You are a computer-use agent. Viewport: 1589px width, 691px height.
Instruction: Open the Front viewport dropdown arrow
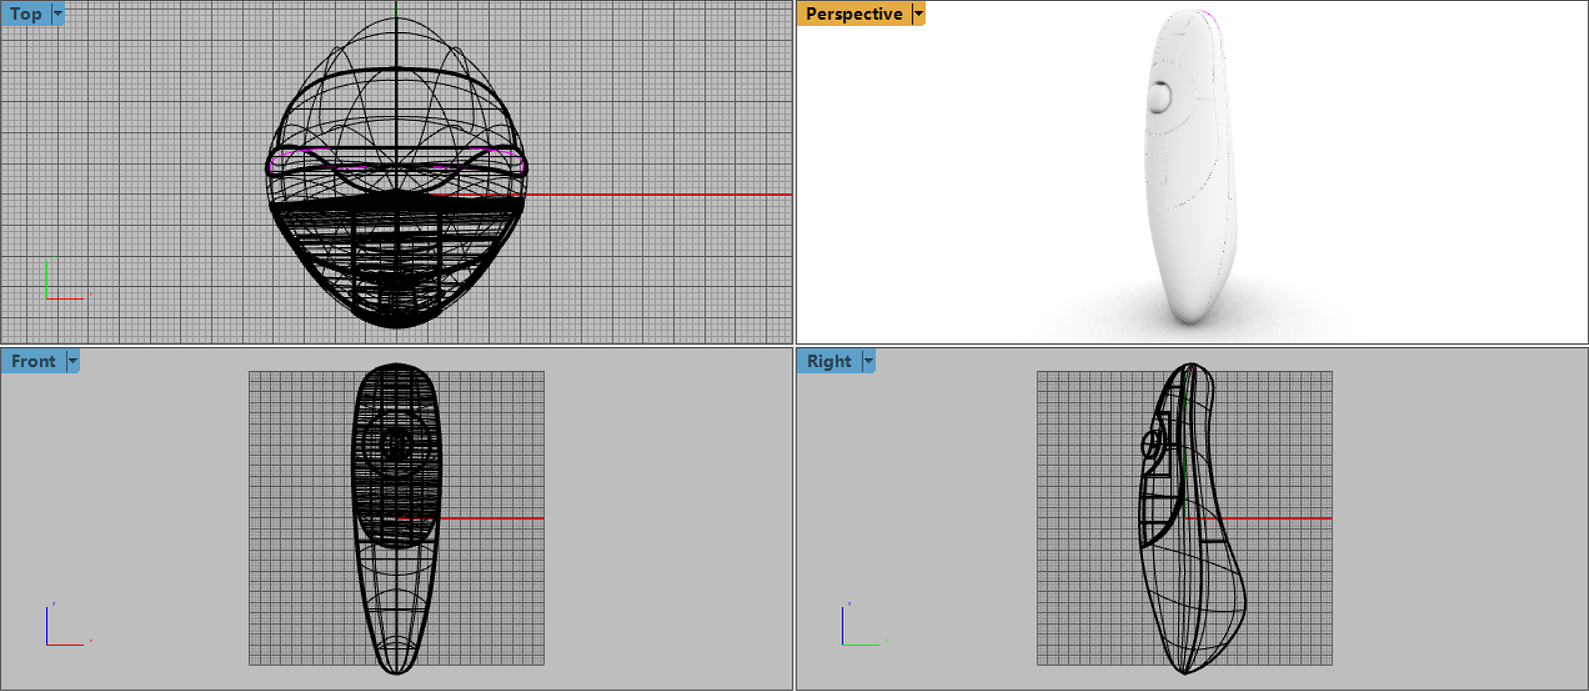click(x=73, y=361)
